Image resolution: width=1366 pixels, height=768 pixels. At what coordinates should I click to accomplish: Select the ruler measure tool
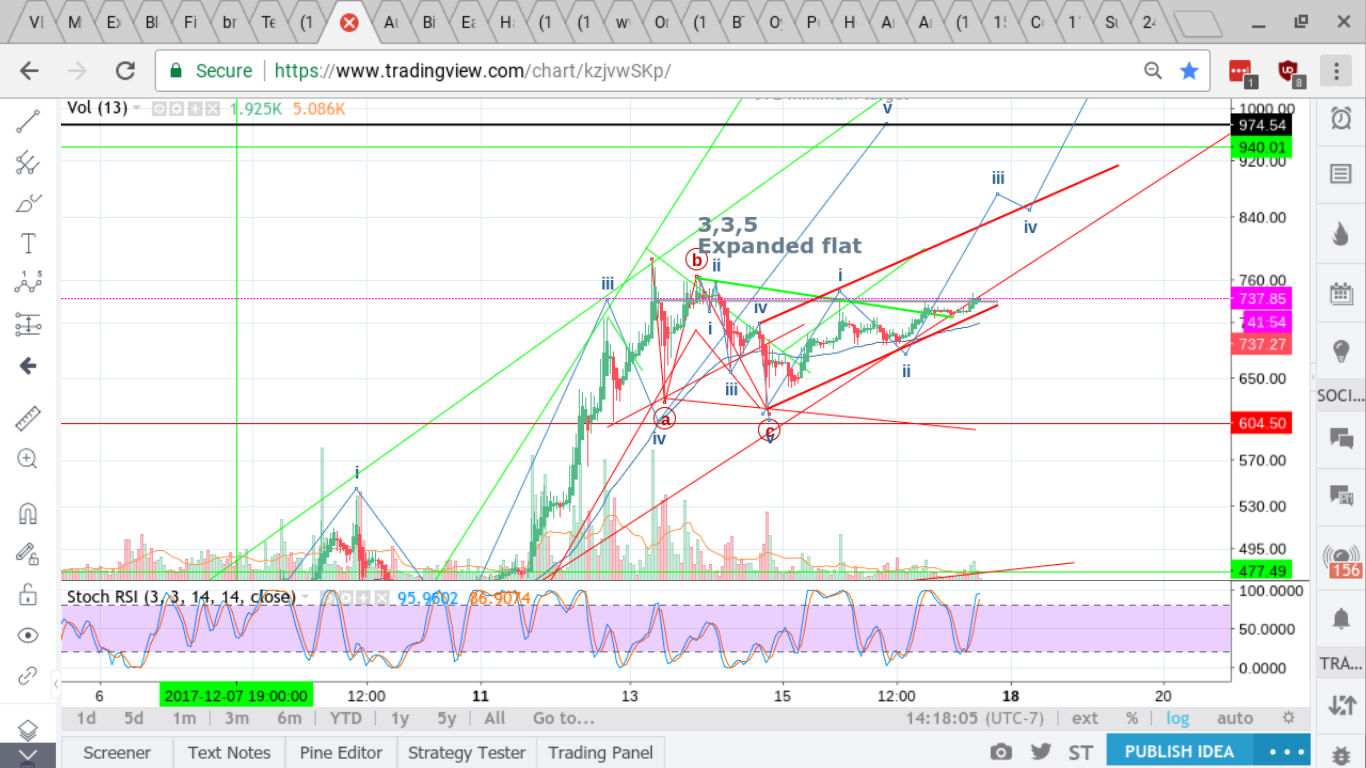click(28, 418)
